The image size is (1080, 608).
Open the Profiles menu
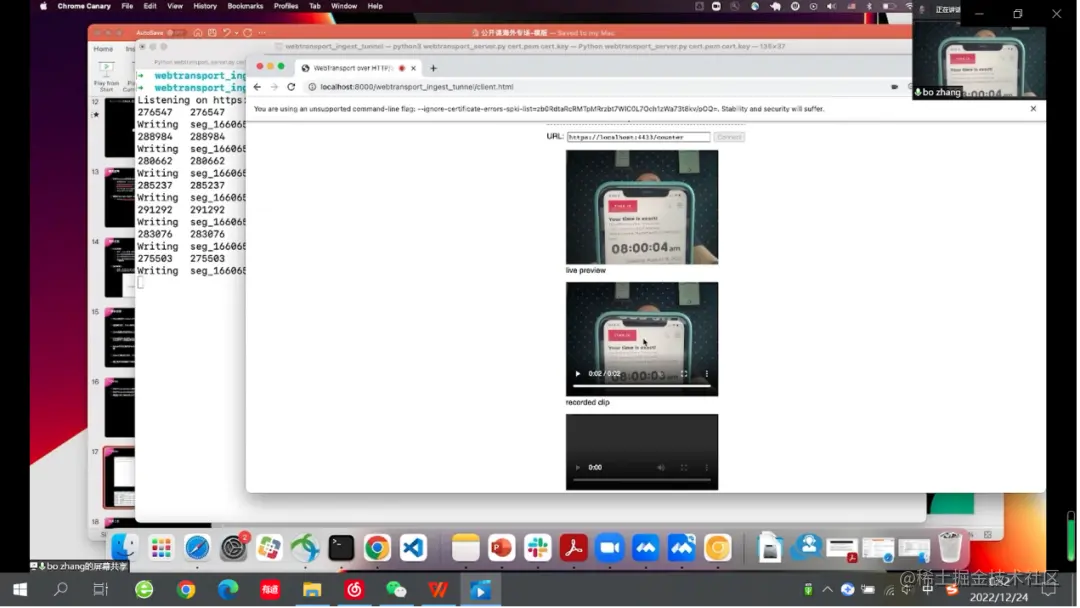(286, 6)
